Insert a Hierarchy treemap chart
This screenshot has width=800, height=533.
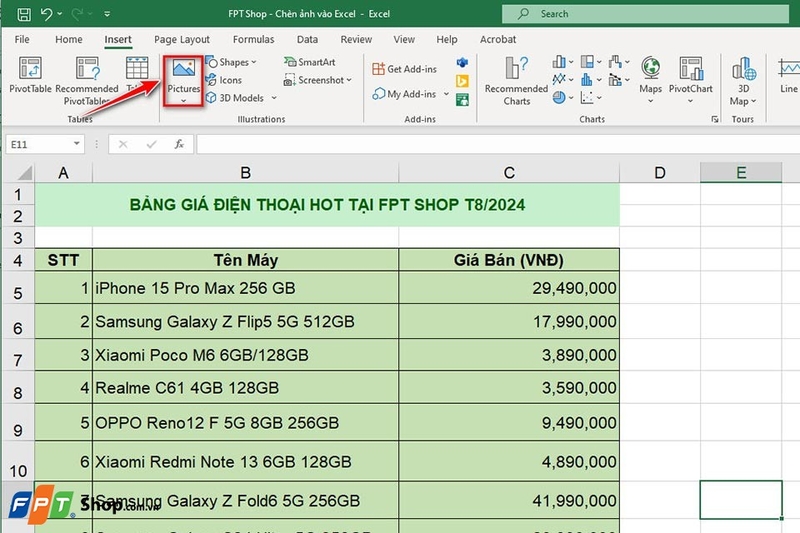(591, 62)
